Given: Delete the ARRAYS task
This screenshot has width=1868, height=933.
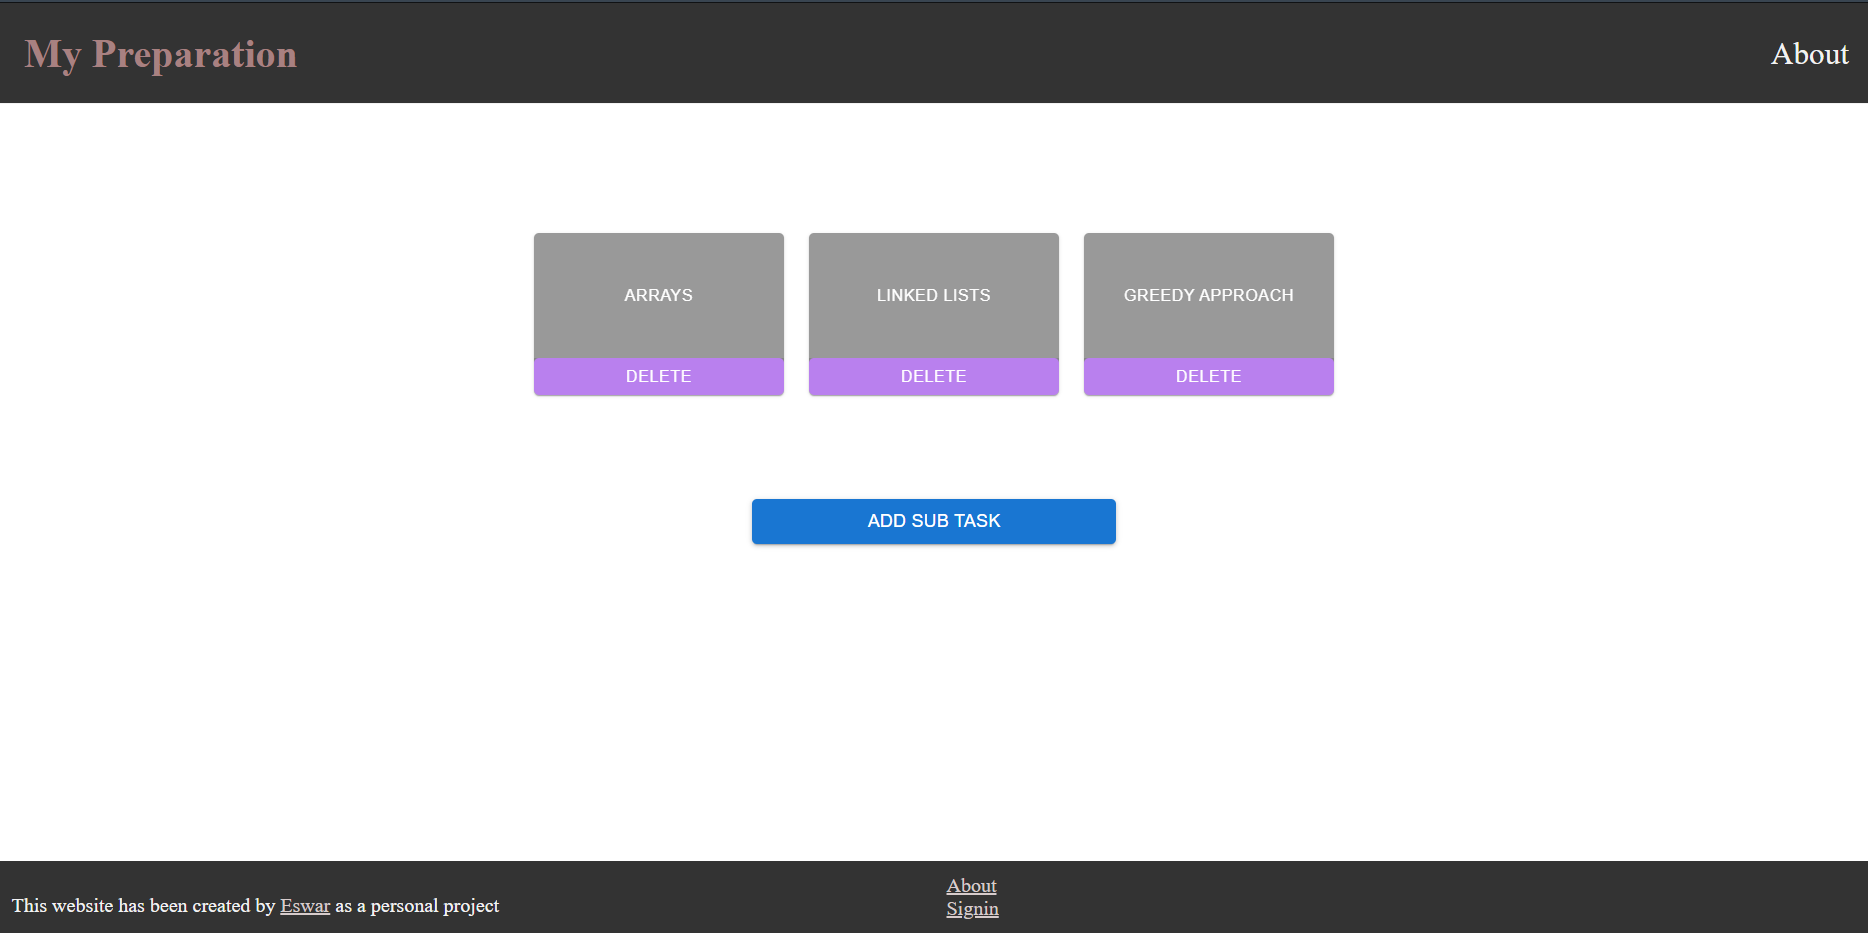Looking at the screenshot, I should point(658,376).
